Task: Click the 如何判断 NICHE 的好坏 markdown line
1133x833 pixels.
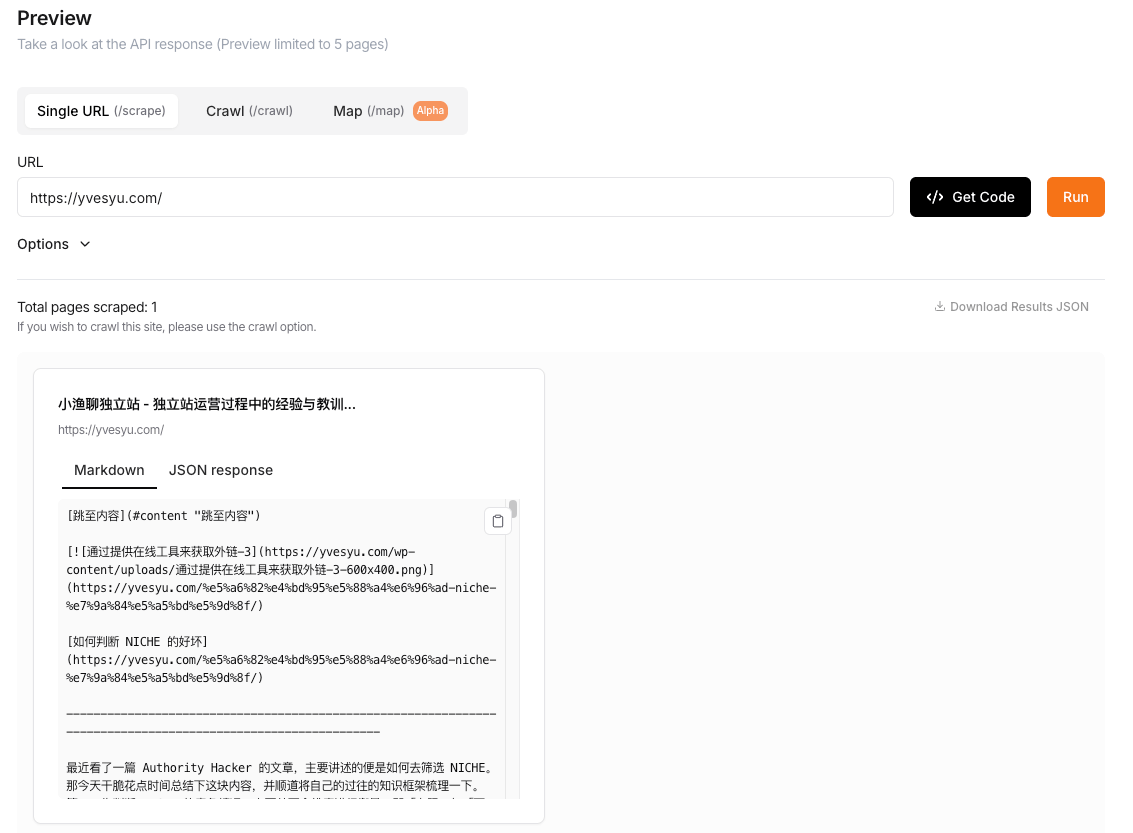Action: coord(137,642)
